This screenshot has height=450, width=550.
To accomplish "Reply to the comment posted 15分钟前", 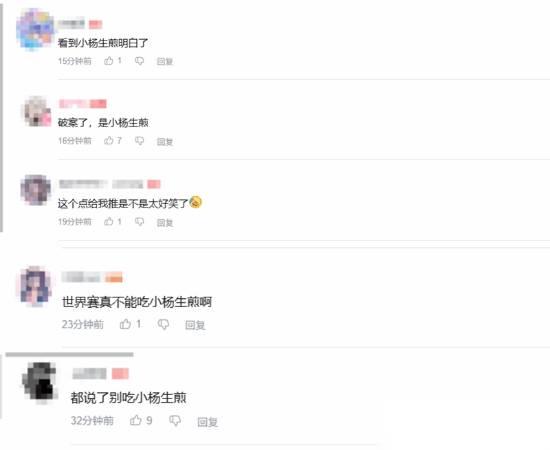I will click(165, 61).
